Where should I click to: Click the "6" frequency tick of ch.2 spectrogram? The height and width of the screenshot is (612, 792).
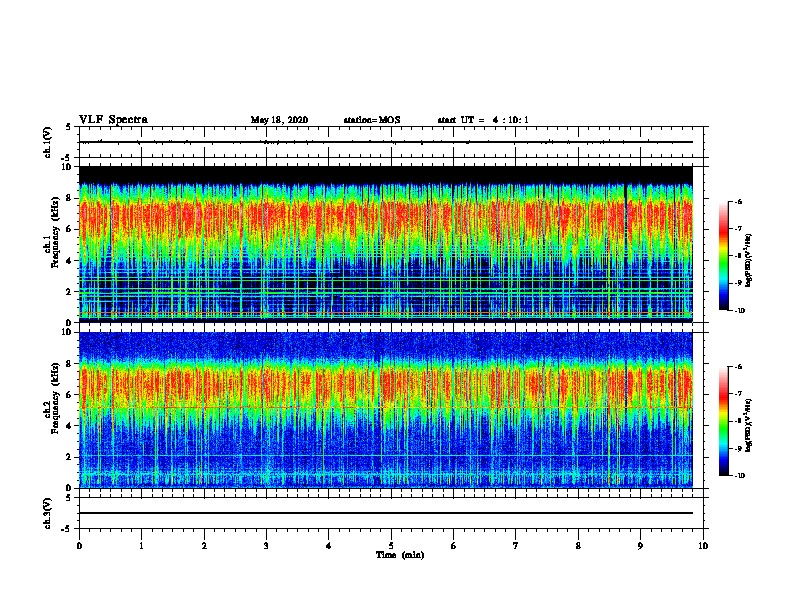pyautogui.click(x=69, y=394)
